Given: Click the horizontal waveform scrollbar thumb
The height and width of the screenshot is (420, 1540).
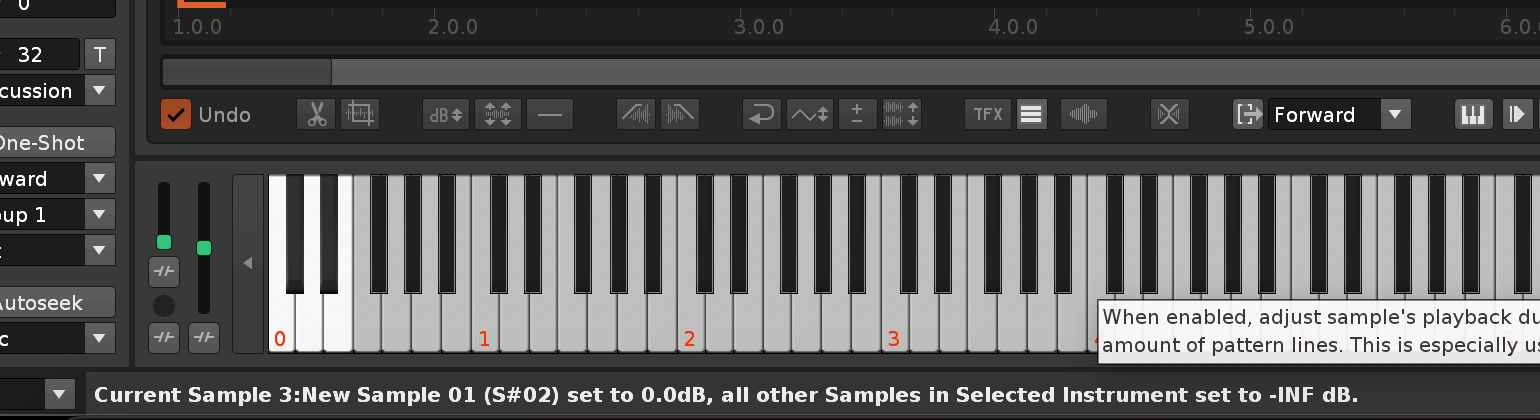Looking at the screenshot, I should pyautogui.click(x=246, y=72).
